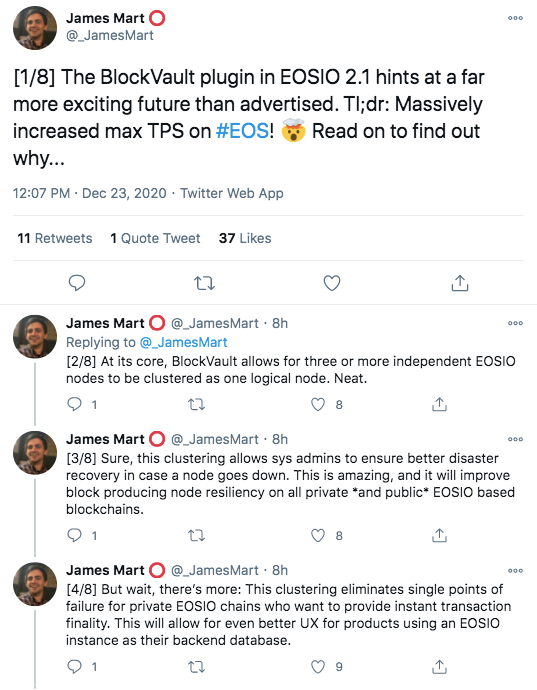The height and width of the screenshot is (690, 537).
Task: Open more options on [2/8] tweet
Action: pyautogui.click(x=515, y=323)
